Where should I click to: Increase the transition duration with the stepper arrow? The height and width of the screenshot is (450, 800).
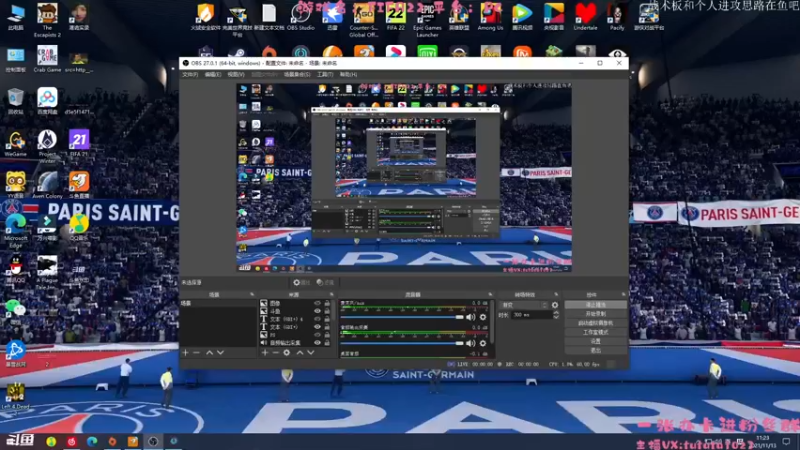tap(556, 313)
